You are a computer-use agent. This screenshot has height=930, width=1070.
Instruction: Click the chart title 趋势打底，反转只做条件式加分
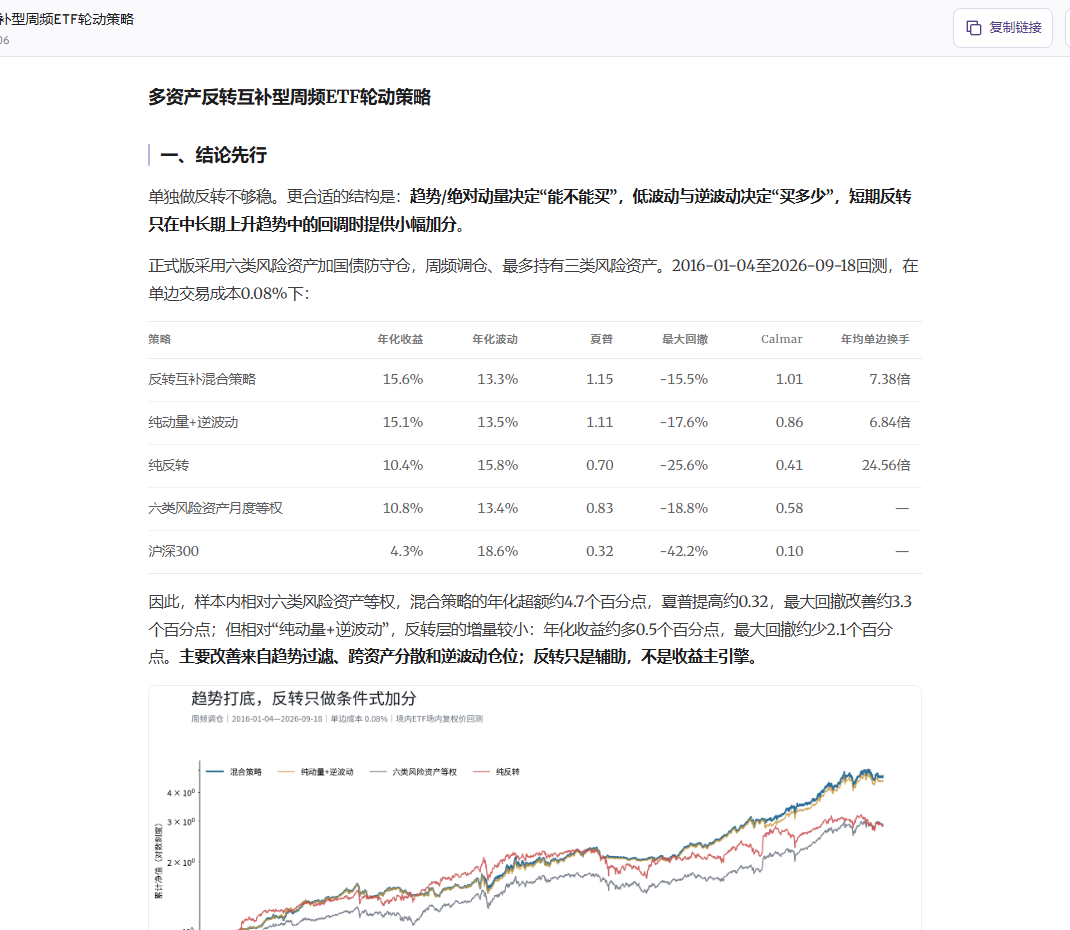point(304,699)
